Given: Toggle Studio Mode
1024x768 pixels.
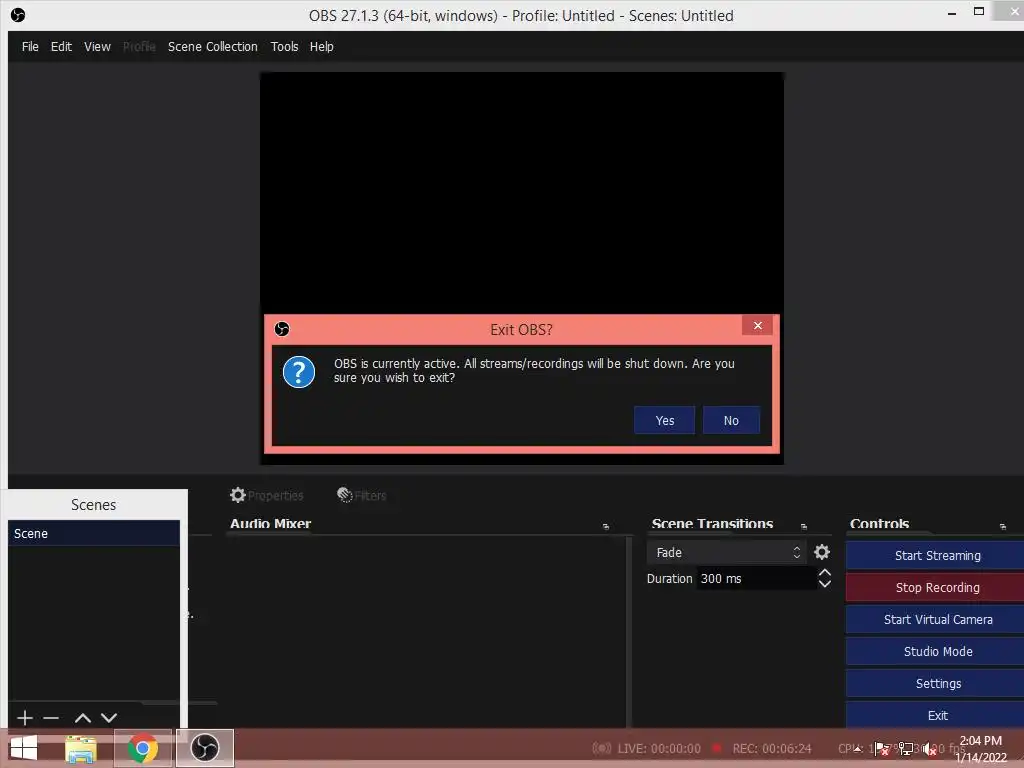Looking at the screenshot, I should click(x=936, y=652).
